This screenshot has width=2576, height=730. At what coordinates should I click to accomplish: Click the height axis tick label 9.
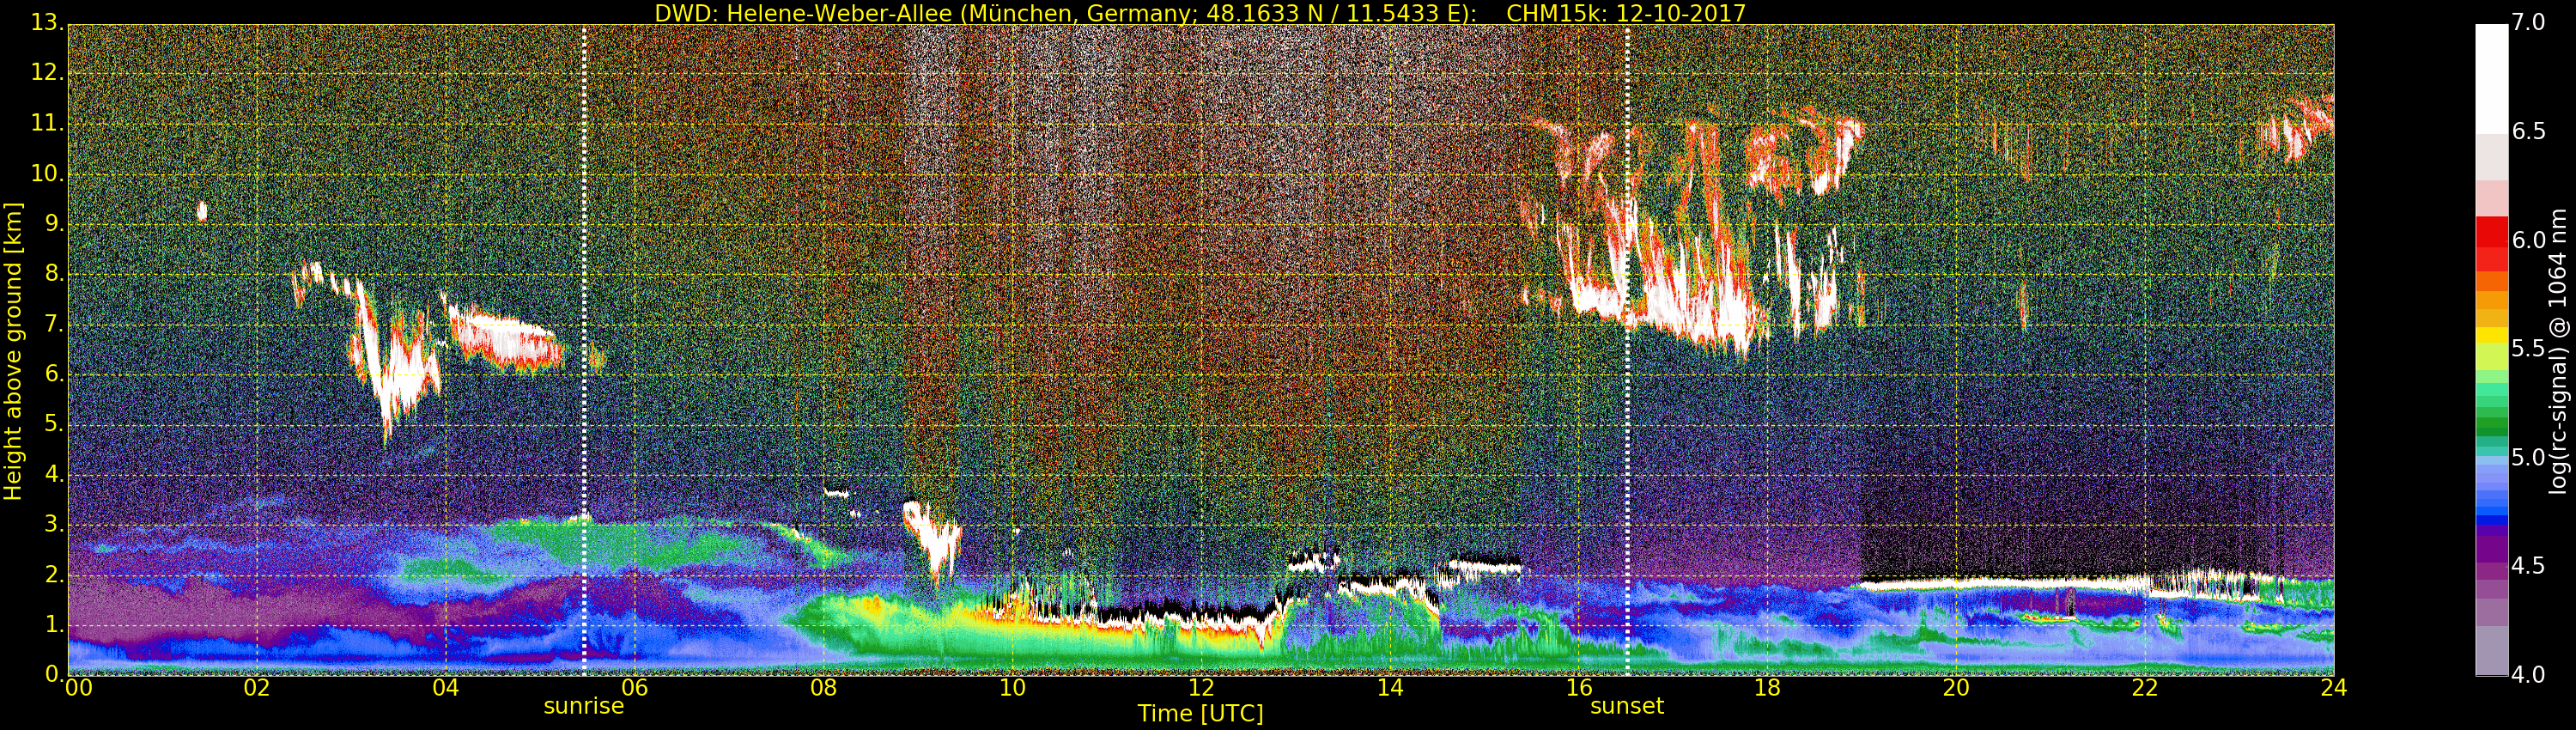(54, 224)
